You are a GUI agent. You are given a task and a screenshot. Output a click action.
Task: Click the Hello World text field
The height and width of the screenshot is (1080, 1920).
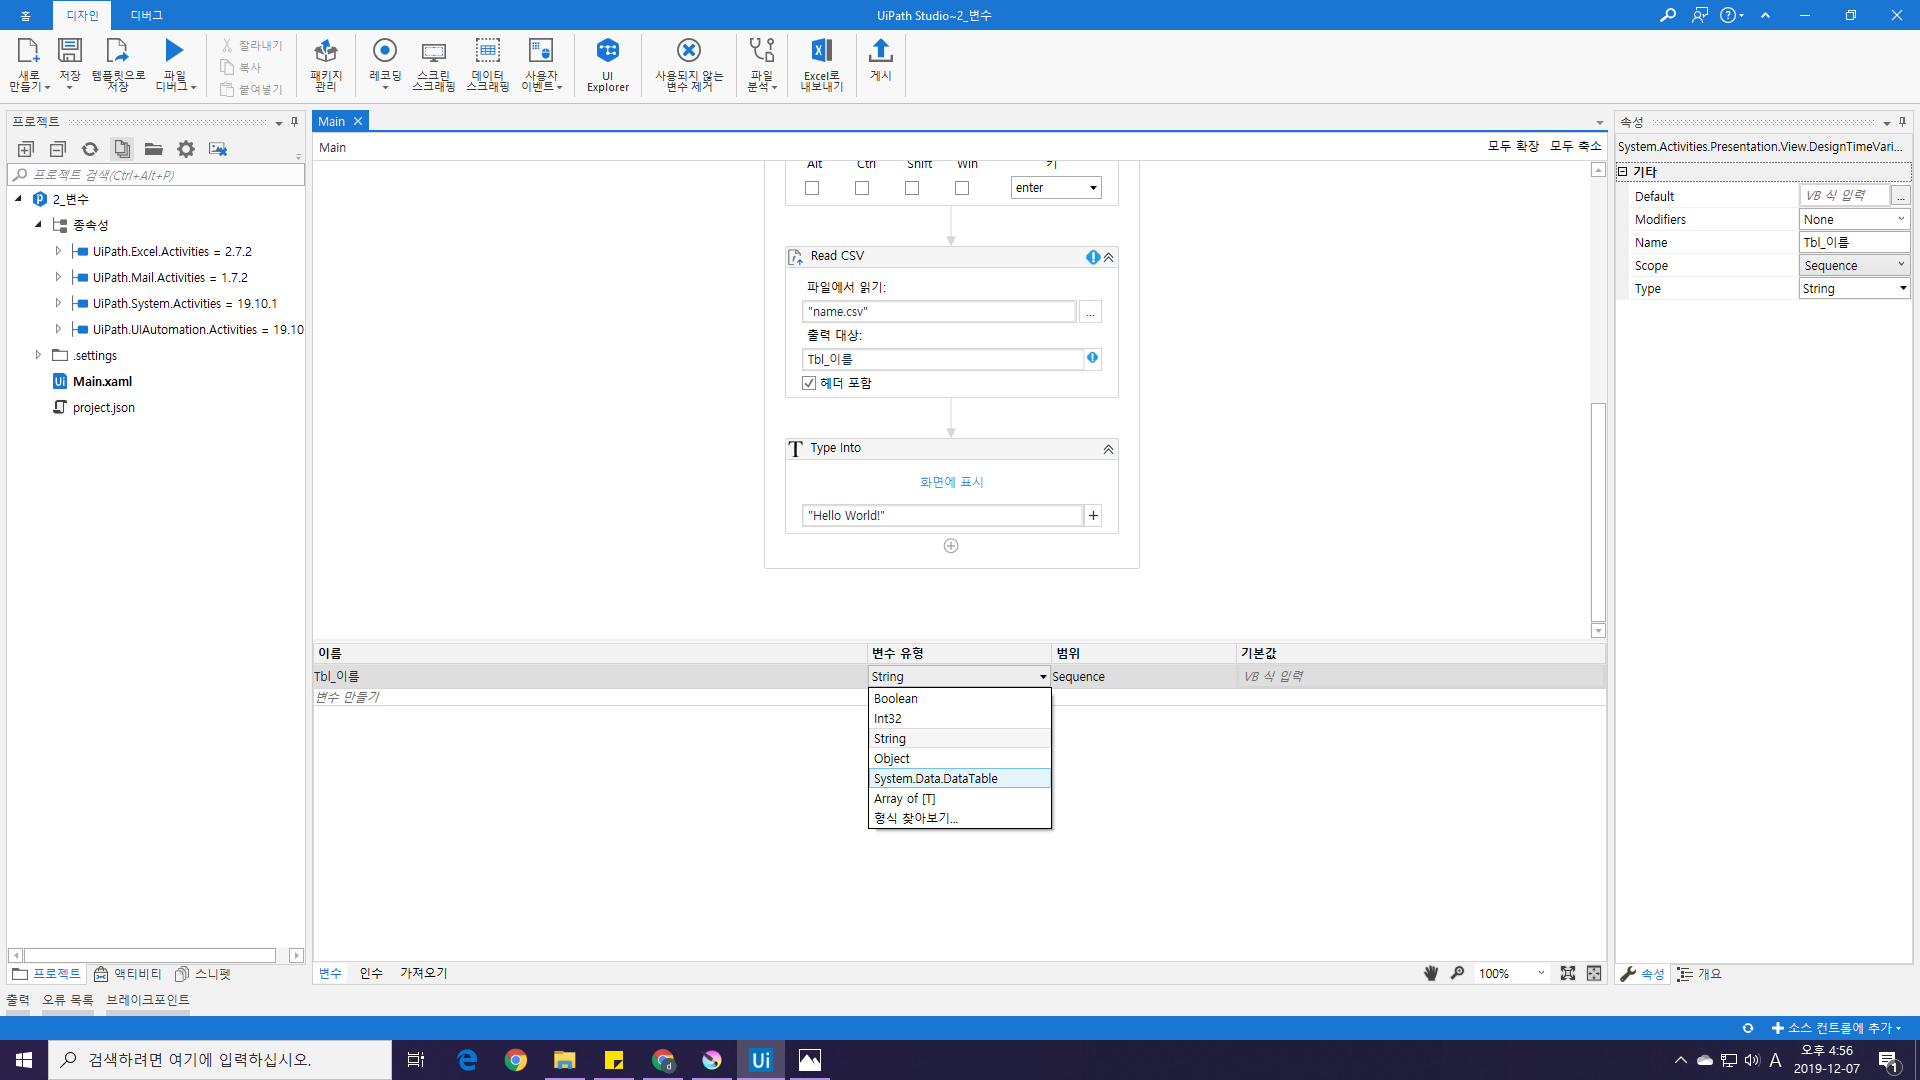(941, 516)
